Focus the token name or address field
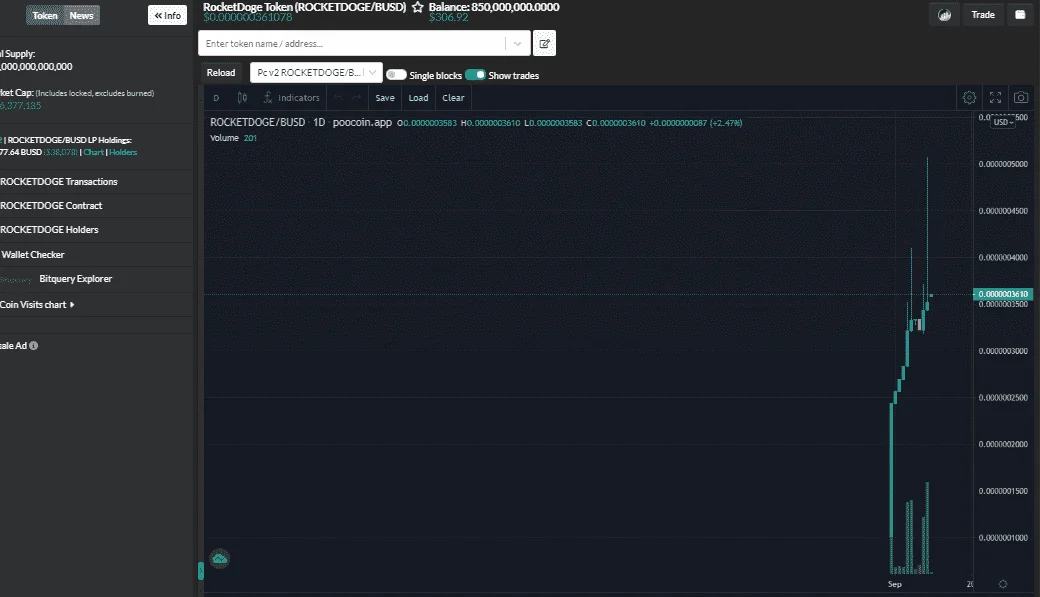The image size is (1040, 597). [x=352, y=44]
